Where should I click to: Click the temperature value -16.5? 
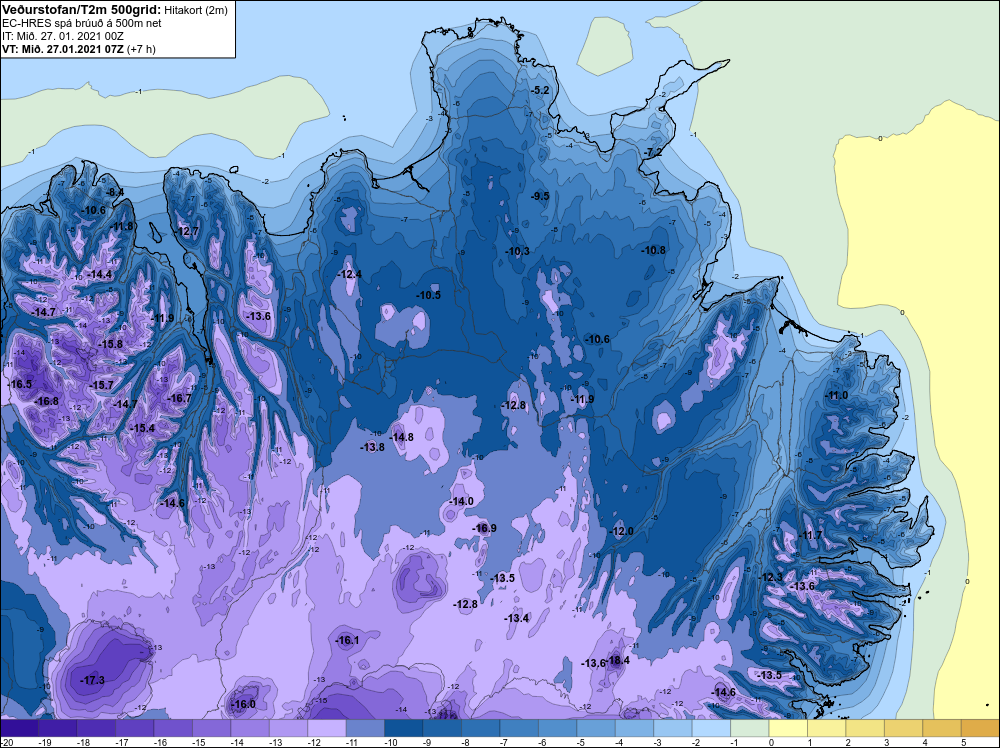pos(19,384)
